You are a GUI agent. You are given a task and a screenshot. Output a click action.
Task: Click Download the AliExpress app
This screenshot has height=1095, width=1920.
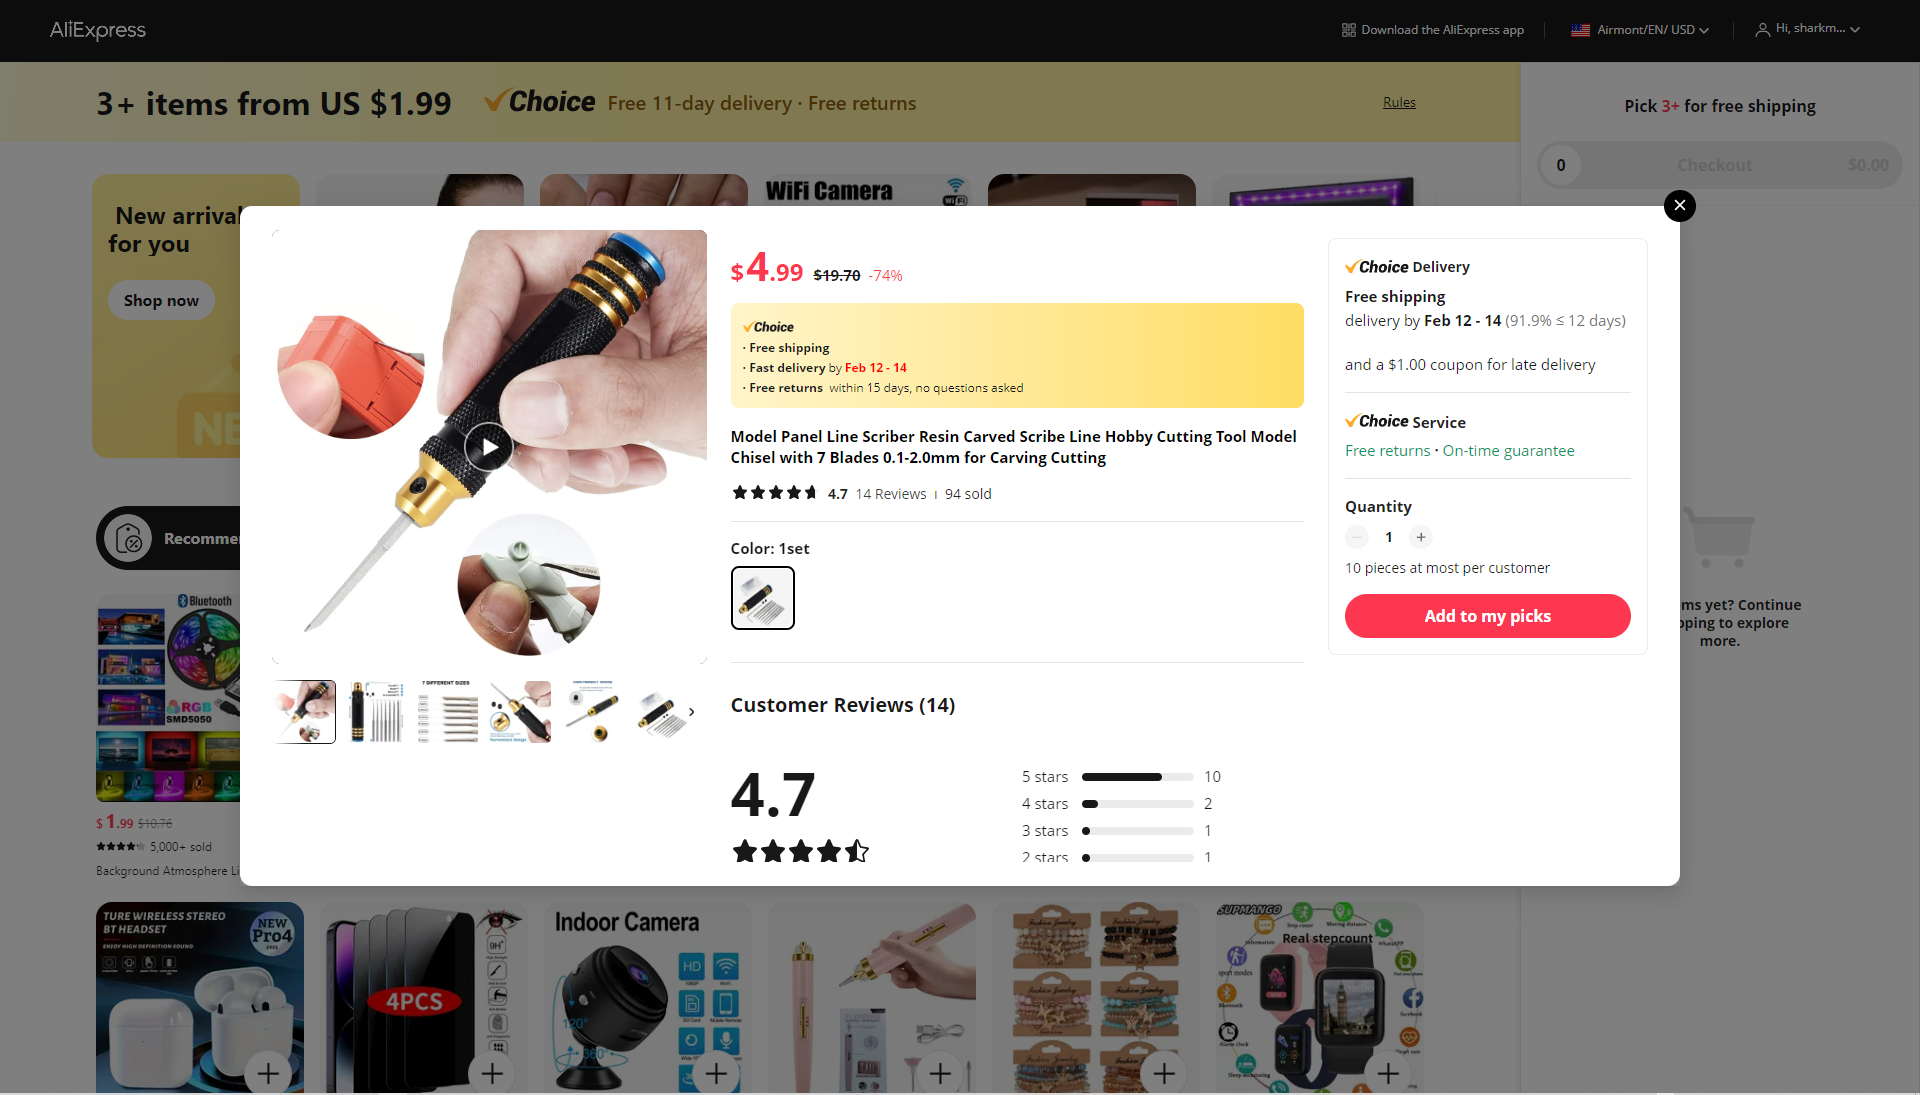point(1433,30)
